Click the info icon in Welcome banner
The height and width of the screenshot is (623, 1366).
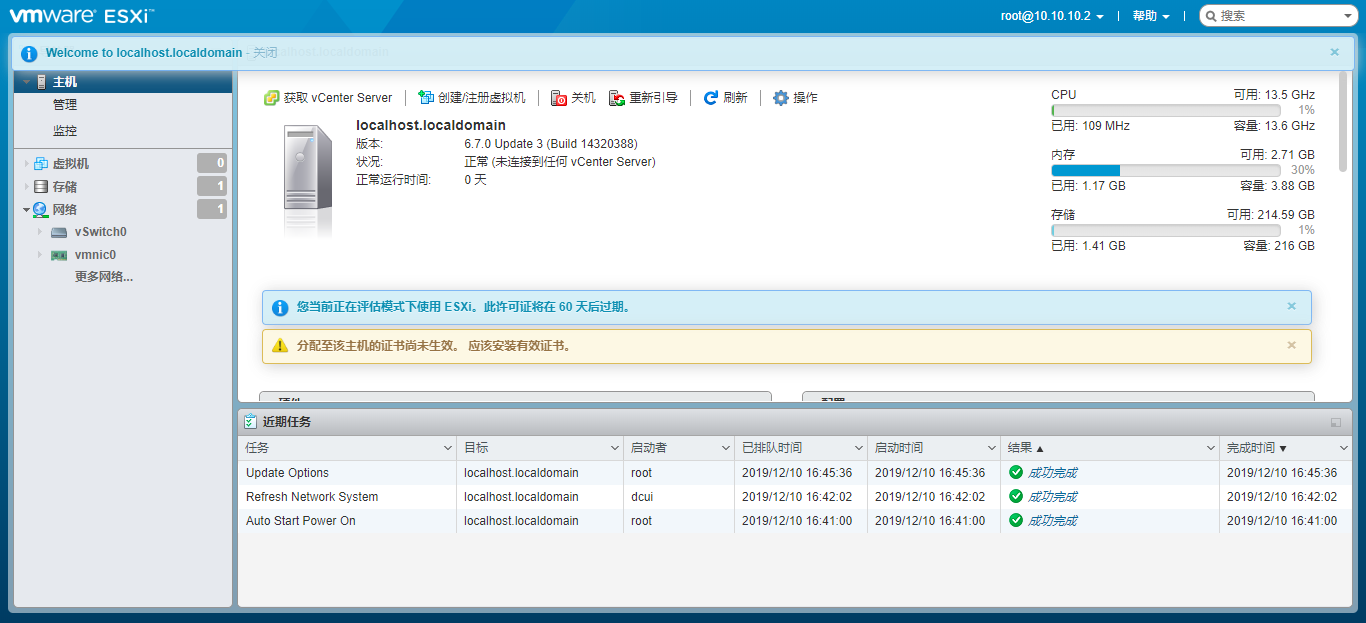click(x=29, y=53)
